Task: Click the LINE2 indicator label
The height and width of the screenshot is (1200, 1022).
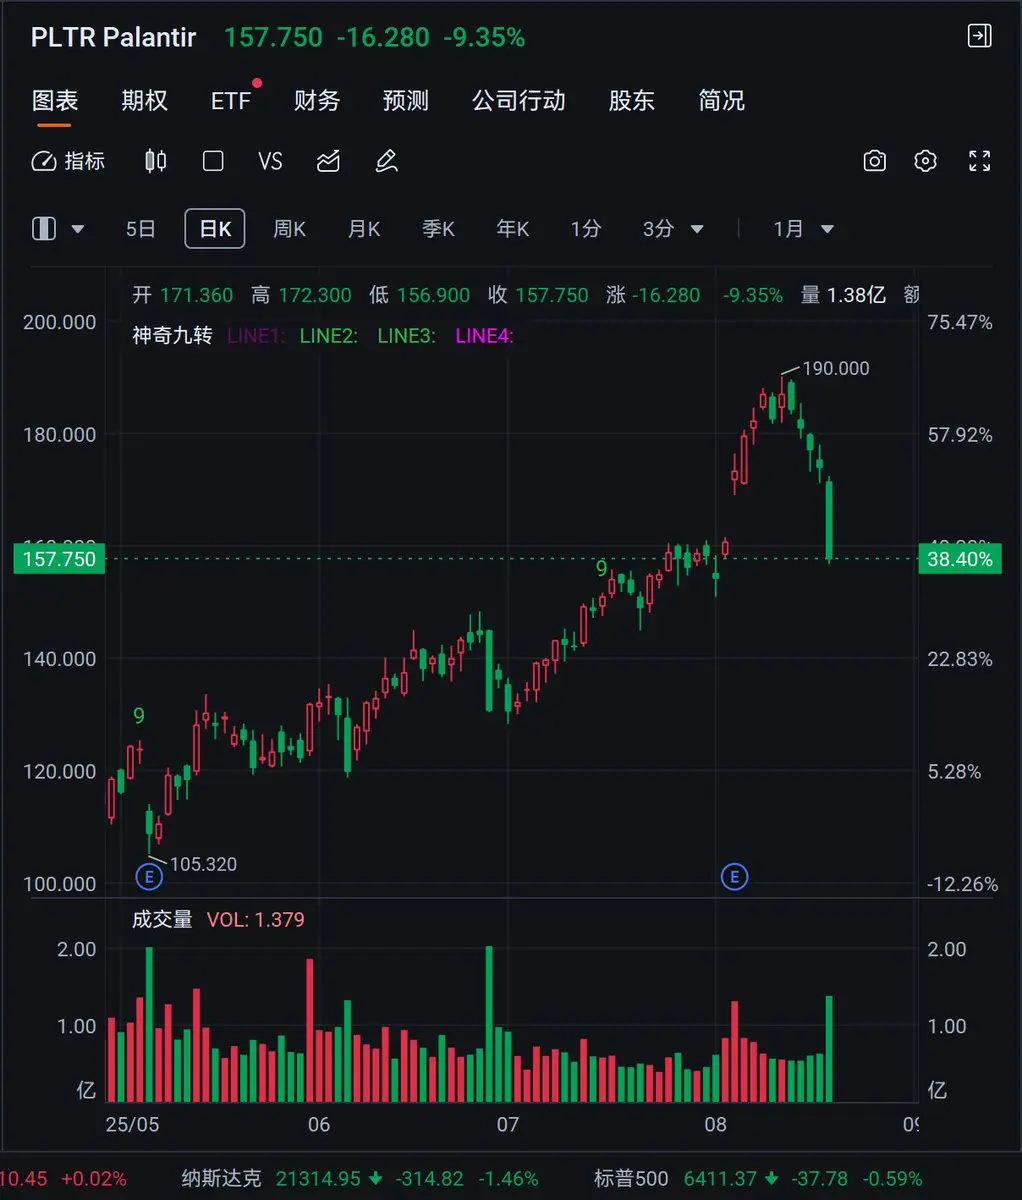Action: (328, 336)
